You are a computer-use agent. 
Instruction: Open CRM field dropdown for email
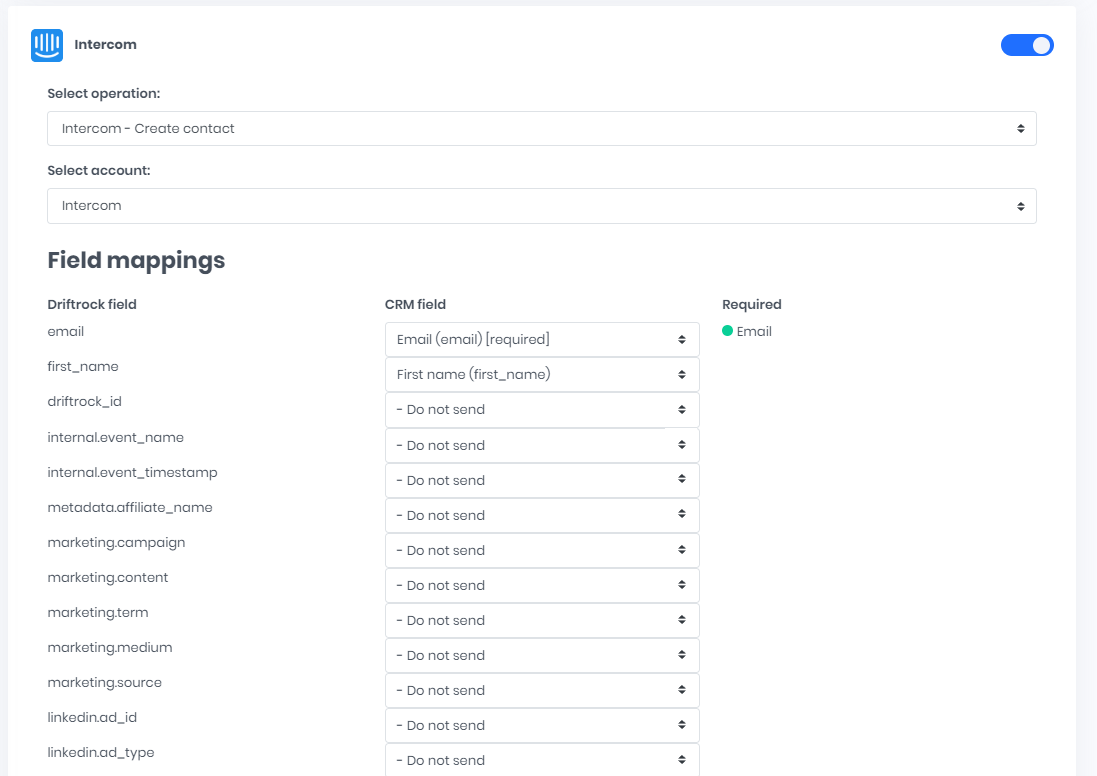[541, 340]
